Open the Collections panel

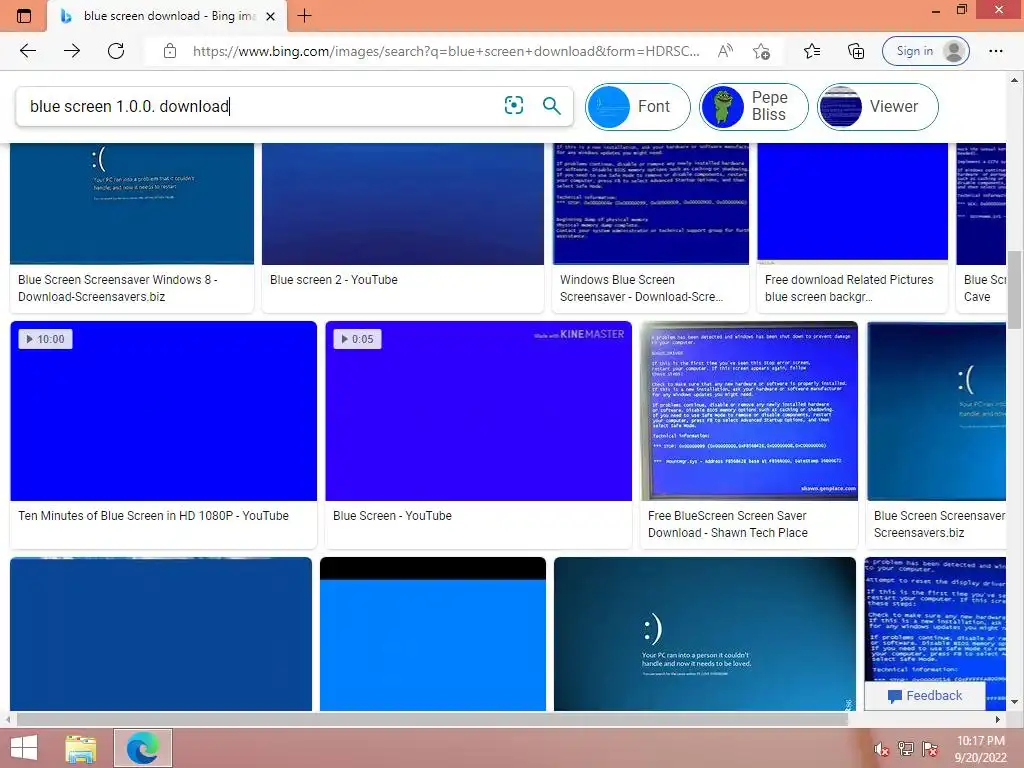point(856,51)
